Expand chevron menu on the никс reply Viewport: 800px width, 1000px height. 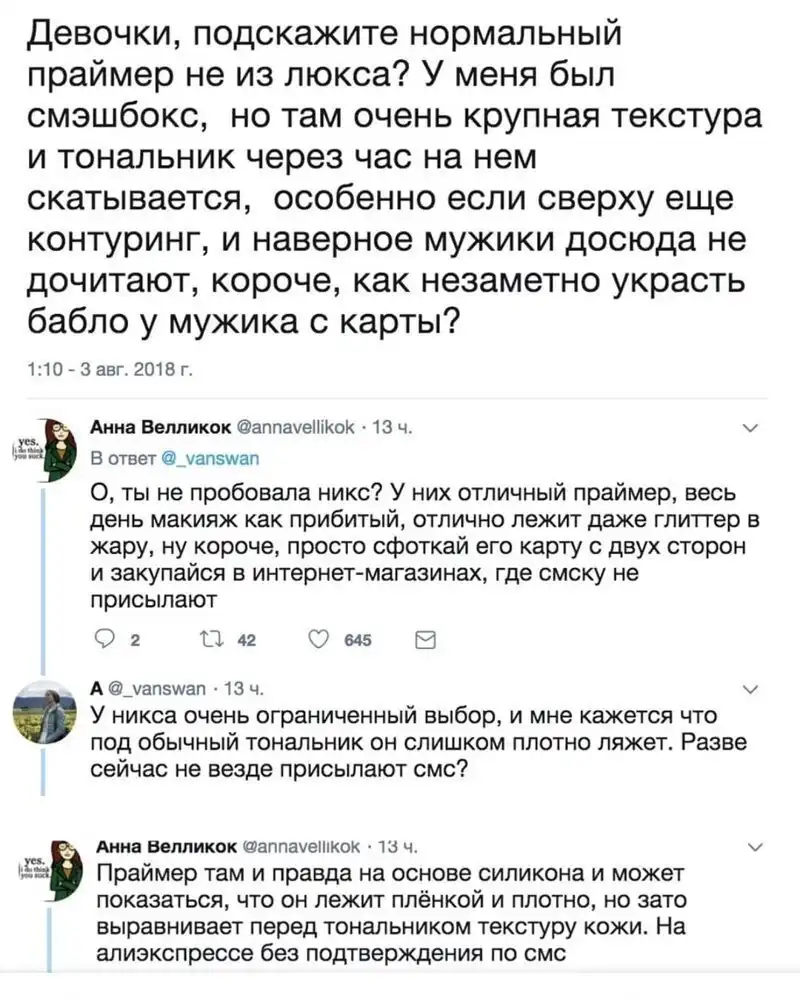point(753,430)
